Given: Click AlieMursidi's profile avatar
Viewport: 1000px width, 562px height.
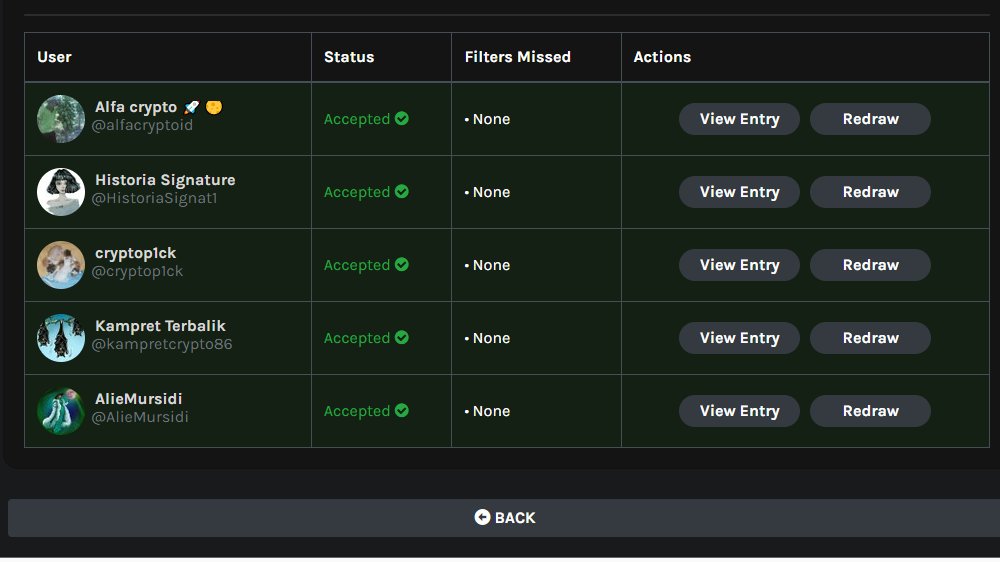Looking at the screenshot, I should tap(61, 411).
